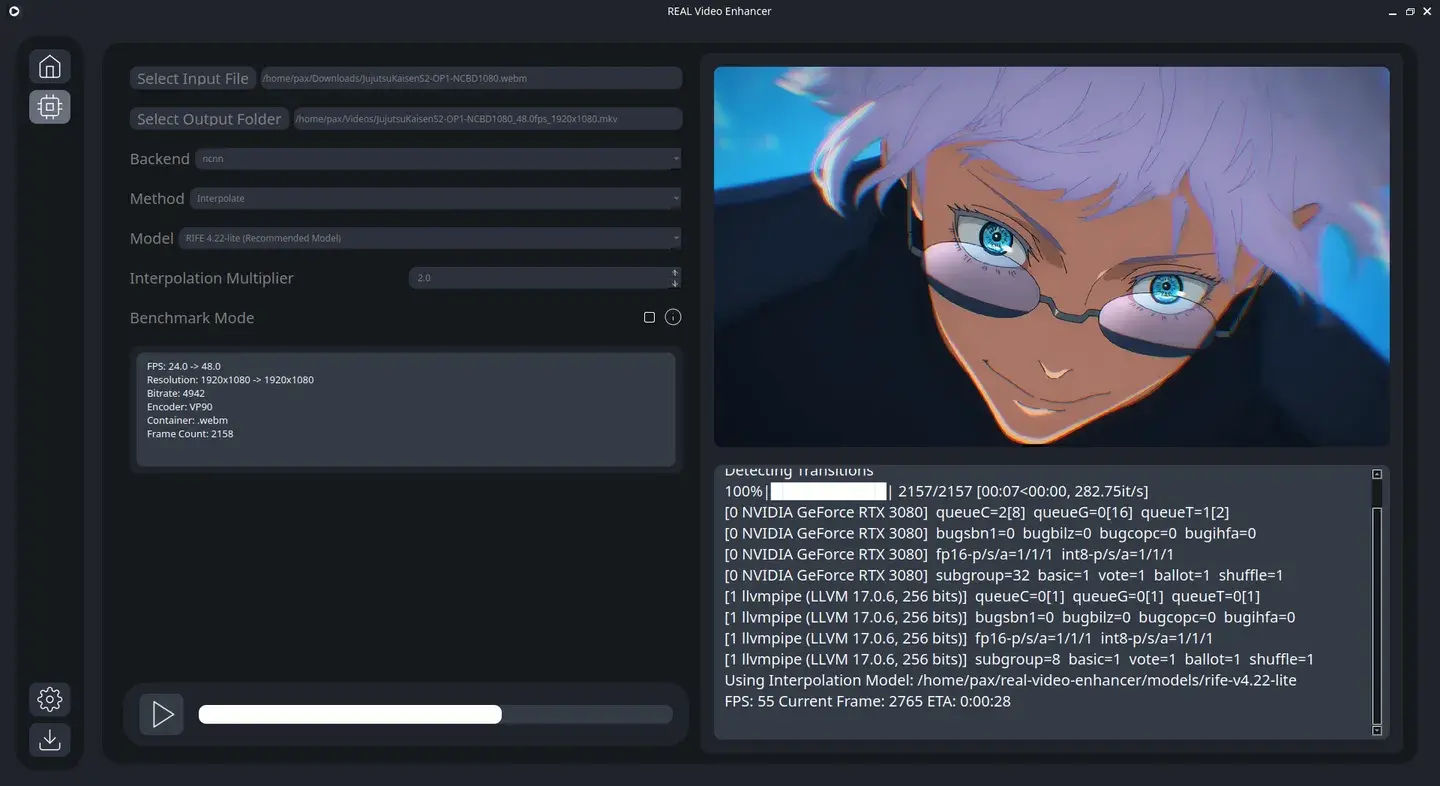Expand the Backend ncnn dropdown

click(438, 159)
